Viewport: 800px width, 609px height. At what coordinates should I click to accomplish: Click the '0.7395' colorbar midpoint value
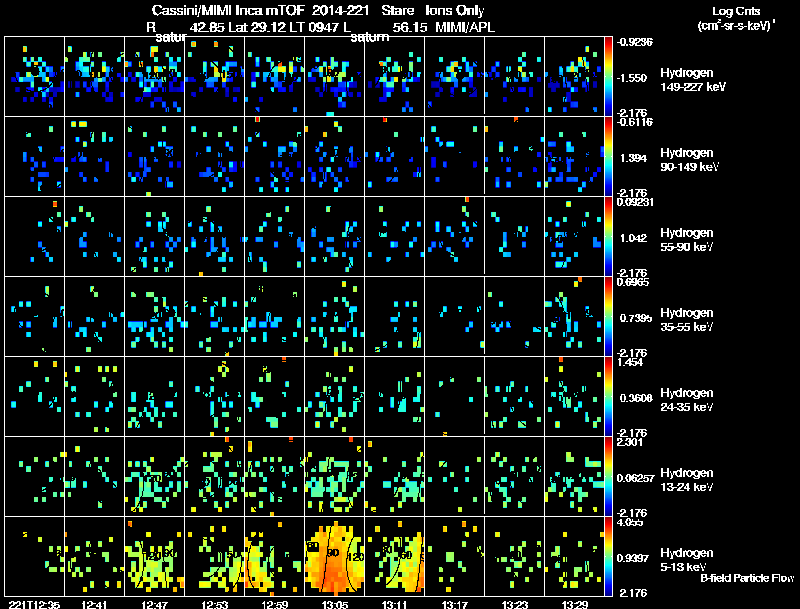click(636, 318)
